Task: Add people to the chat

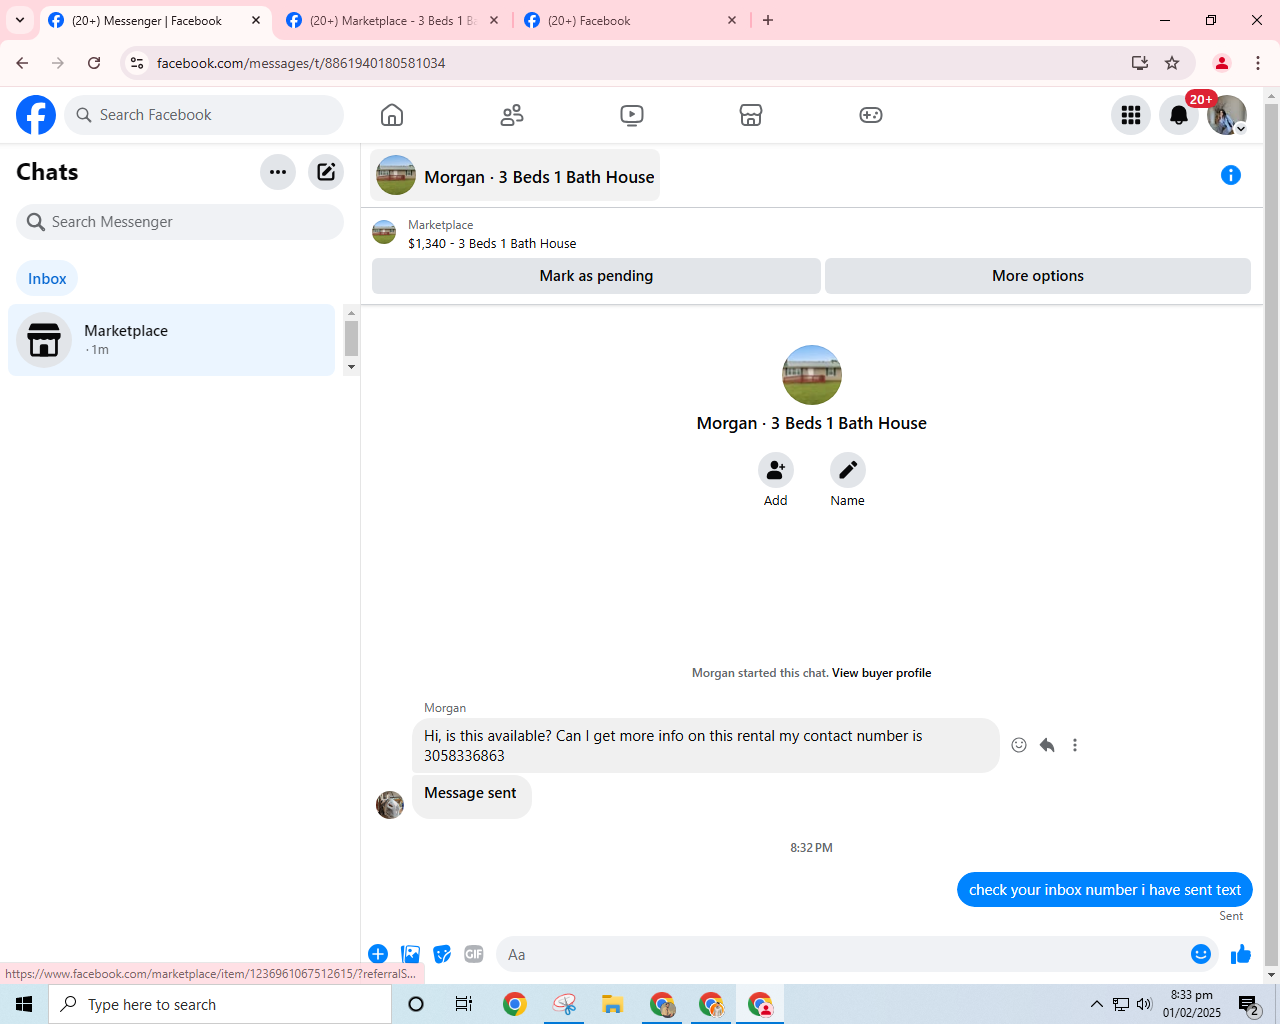Action: click(x=776, y=470)
